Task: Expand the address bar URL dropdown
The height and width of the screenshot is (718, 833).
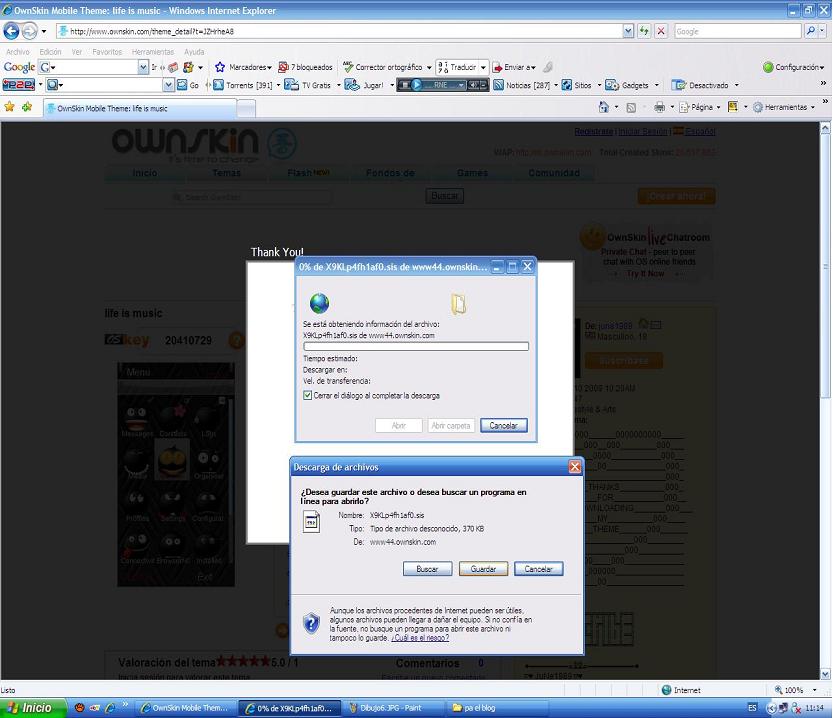Action: [628, 31]
